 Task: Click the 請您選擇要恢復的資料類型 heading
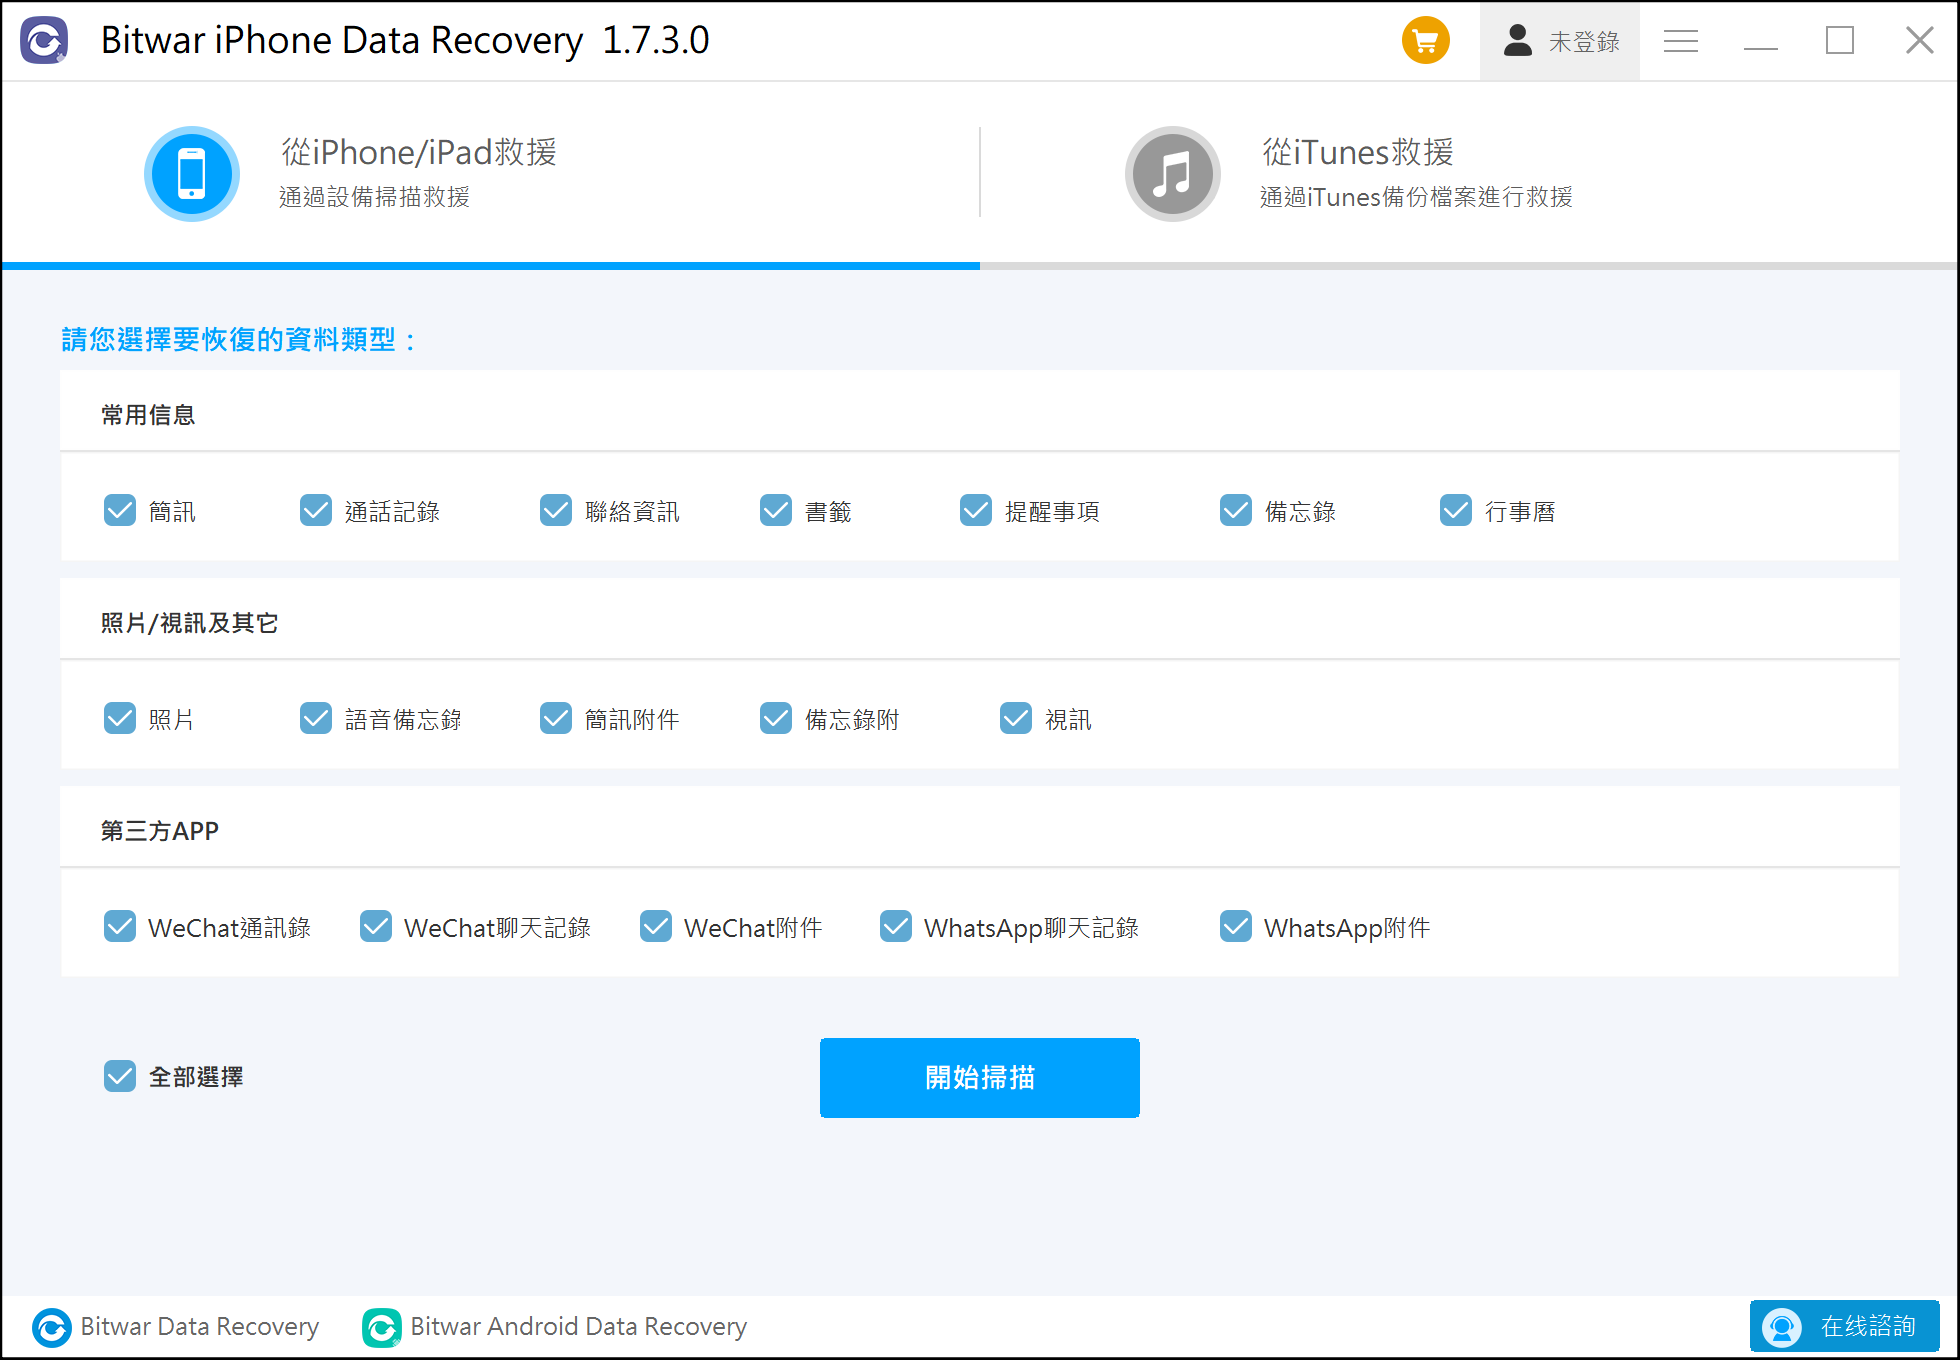tap(238, 340)
